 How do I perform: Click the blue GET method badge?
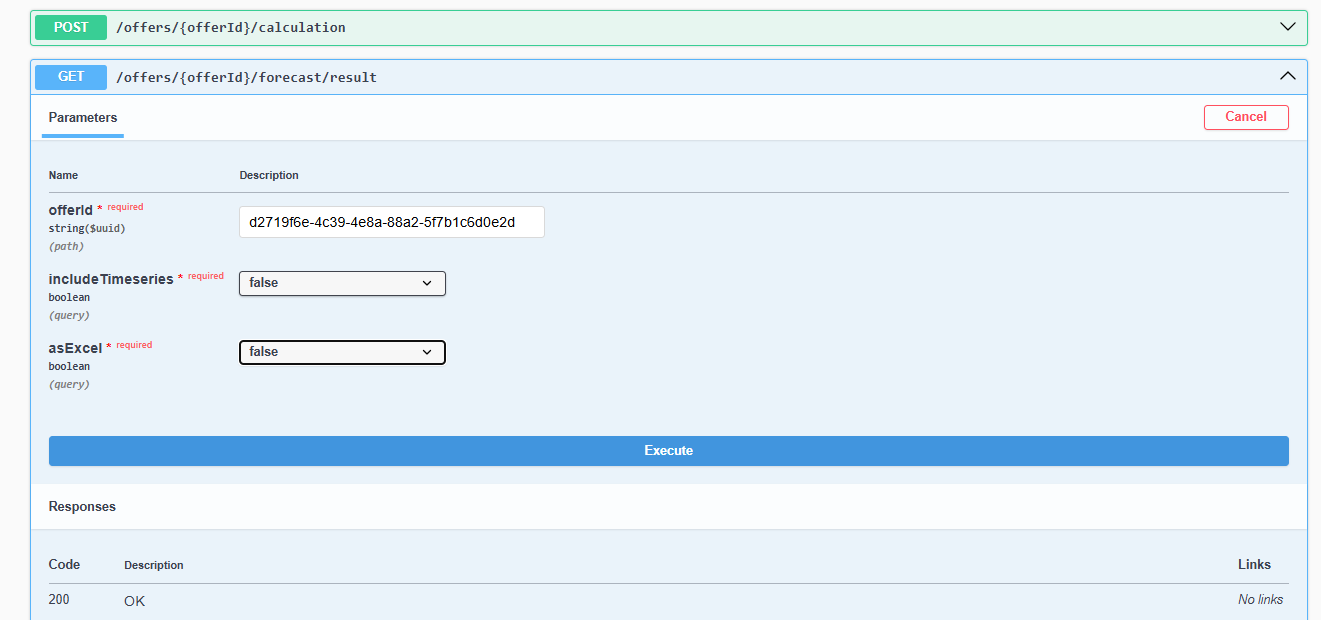(x=71, y=77)
